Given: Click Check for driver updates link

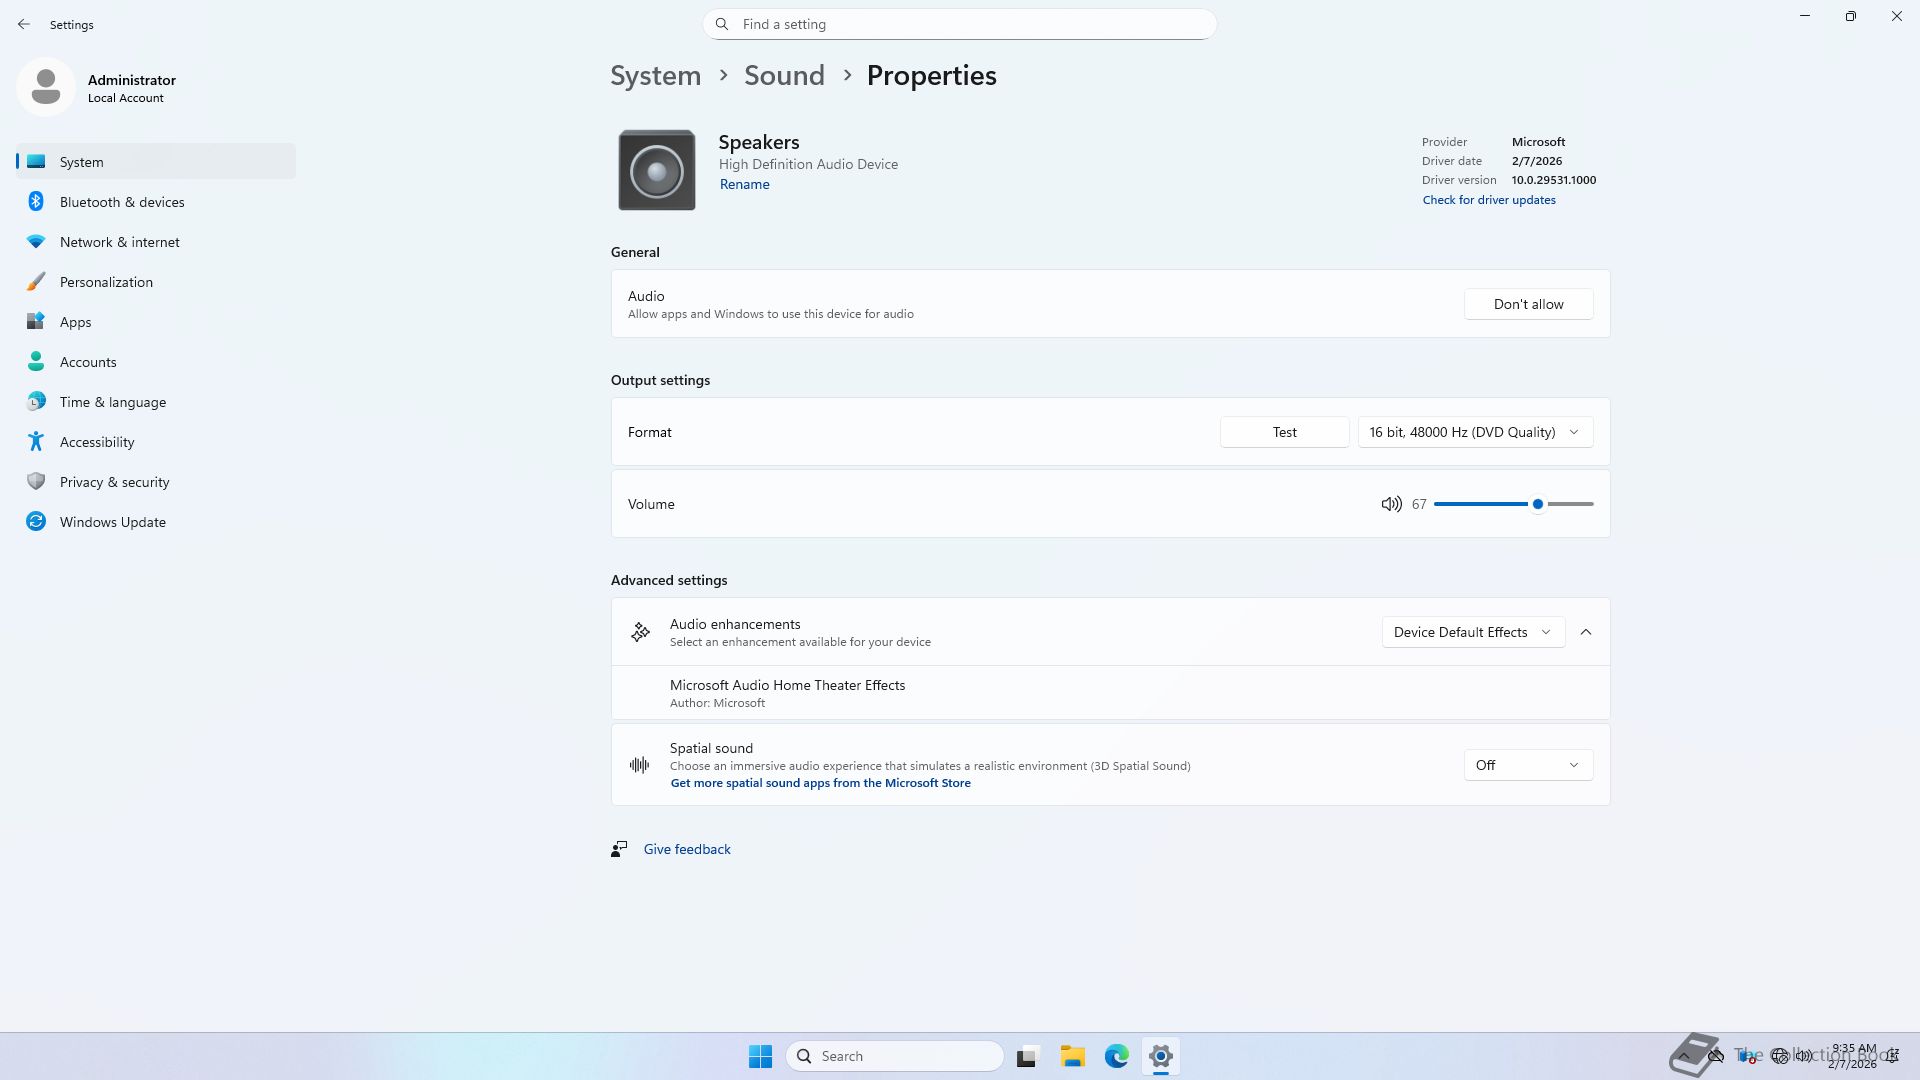Looking at the screenshot, I should tap(1488, 200).
